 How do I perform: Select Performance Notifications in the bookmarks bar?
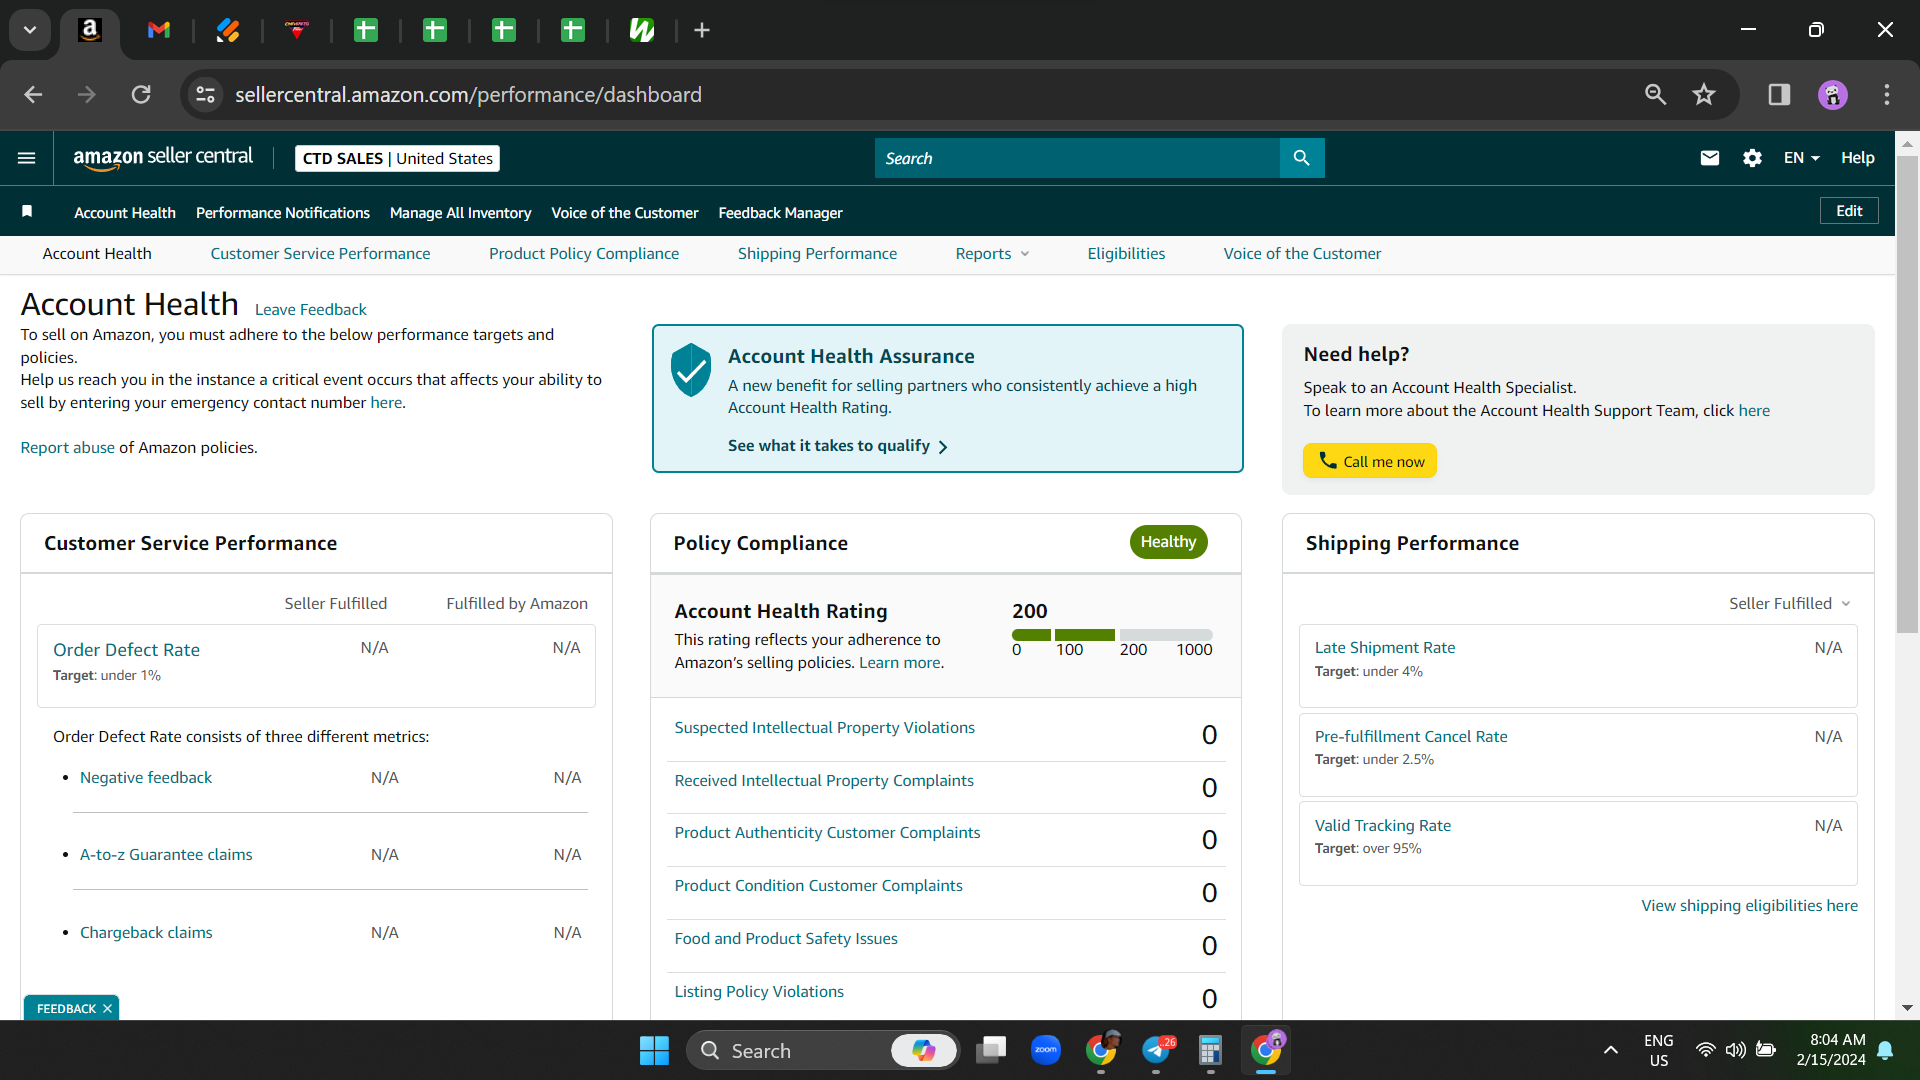click(283, 213)
